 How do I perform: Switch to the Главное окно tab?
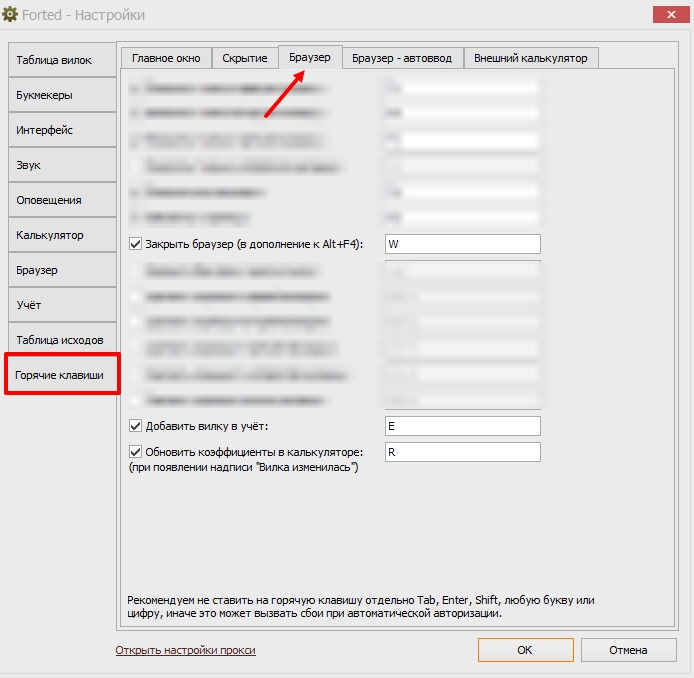(166, 58)
